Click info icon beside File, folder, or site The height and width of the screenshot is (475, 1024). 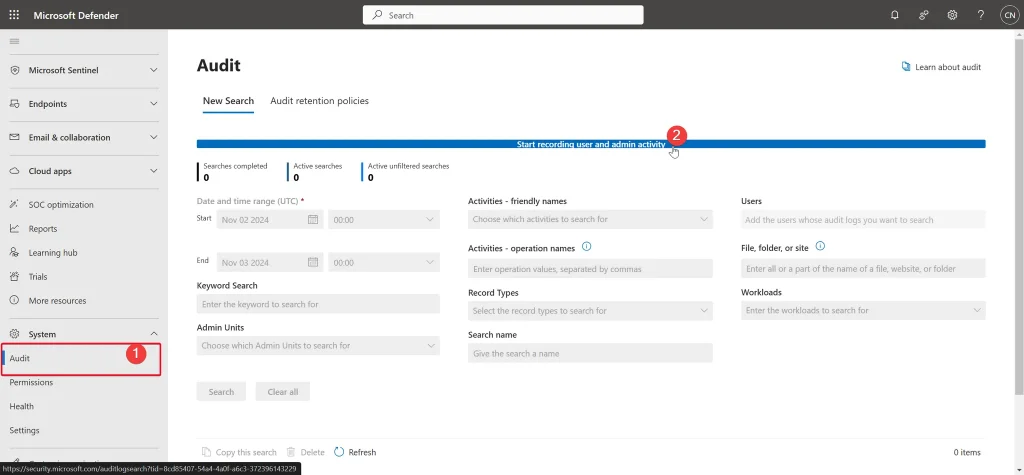click(x=821, y=246)
